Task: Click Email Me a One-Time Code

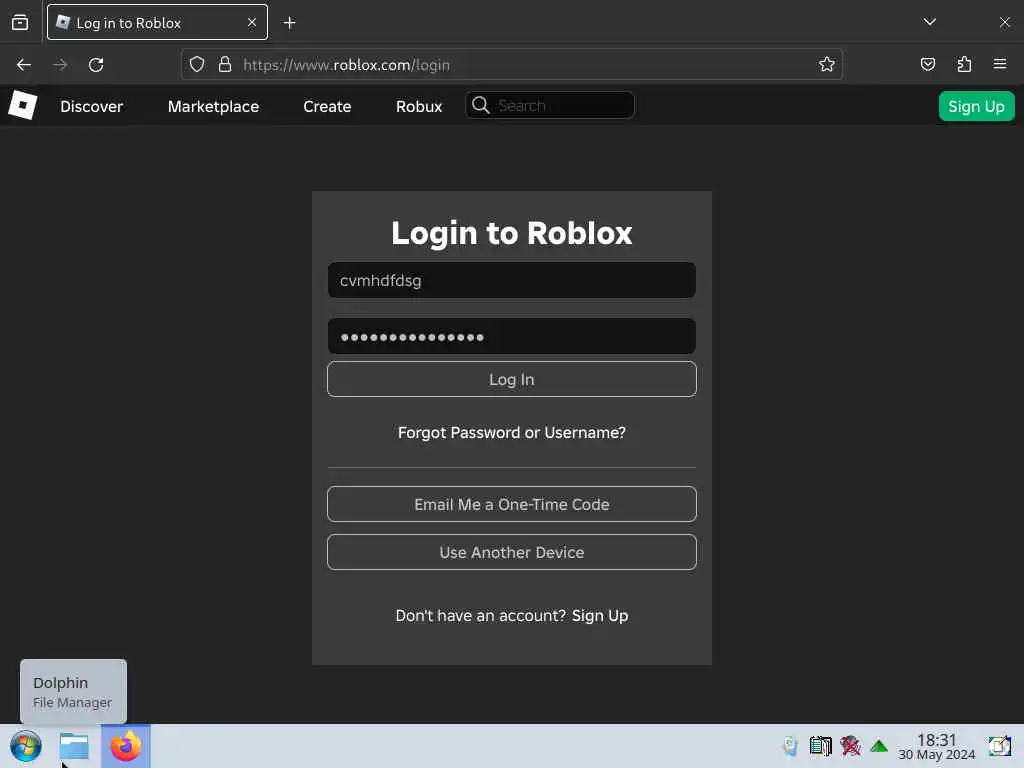Action: pyautogui.click(x=511, y=504)
